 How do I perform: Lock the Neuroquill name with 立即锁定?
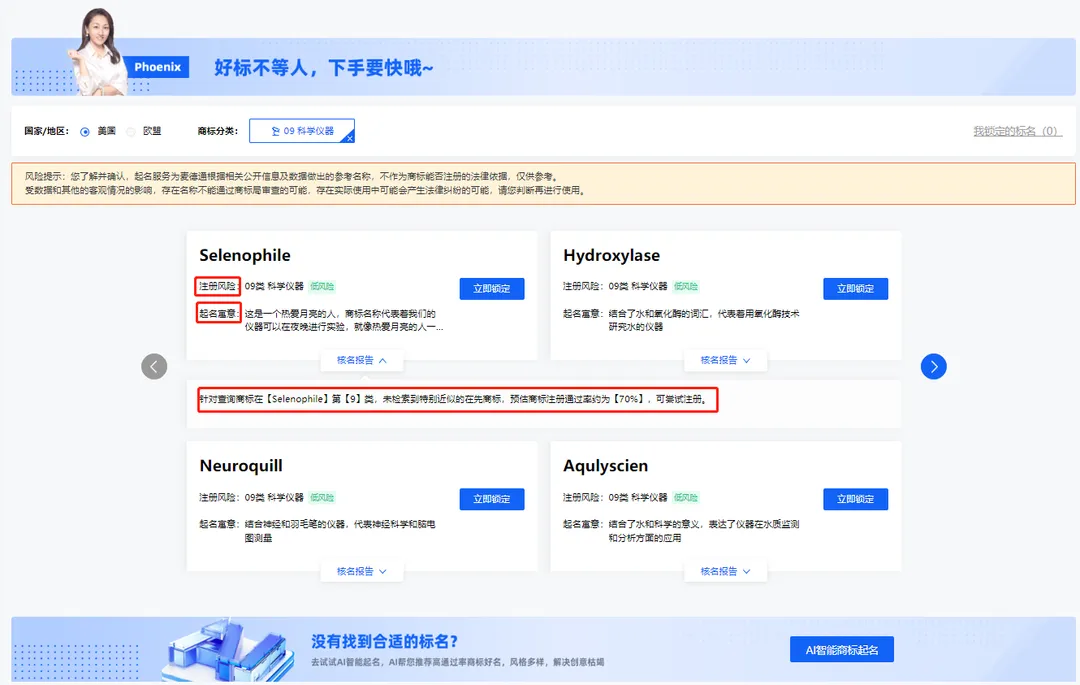[x=492, y=499]
